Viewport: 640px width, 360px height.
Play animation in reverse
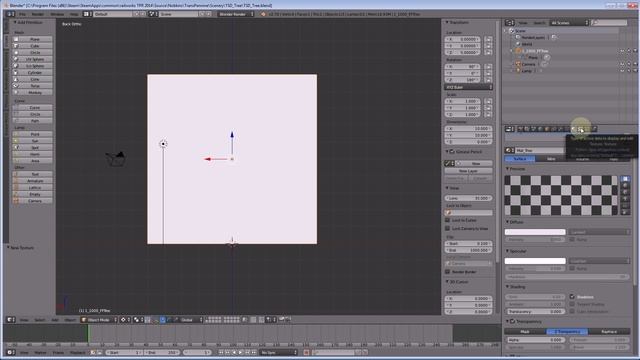(234, 352)
